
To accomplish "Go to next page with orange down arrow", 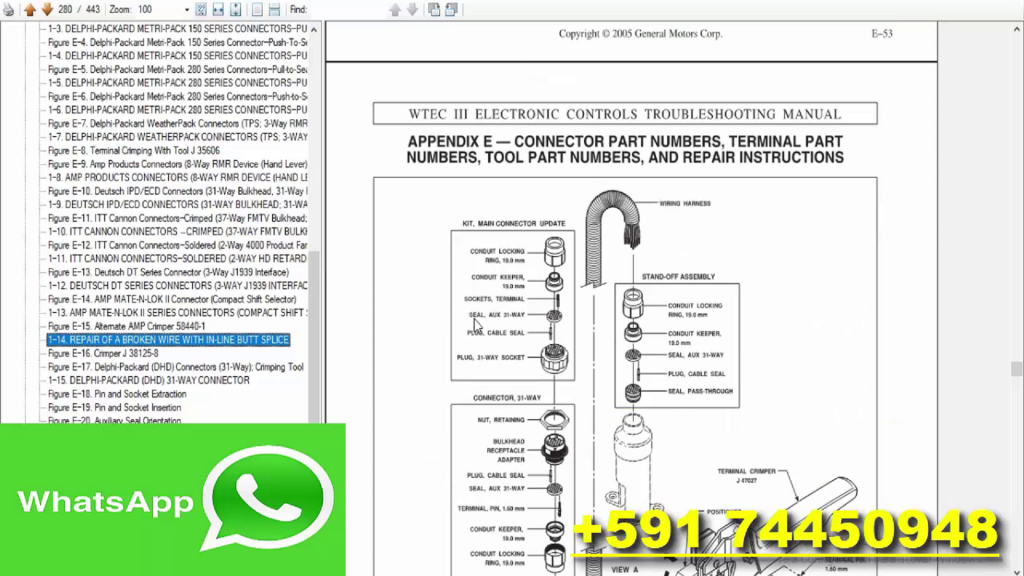I will pos(46,9).
